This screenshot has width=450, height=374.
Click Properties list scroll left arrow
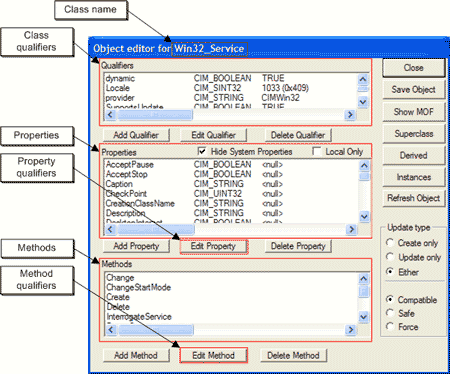tap(110, 229)
